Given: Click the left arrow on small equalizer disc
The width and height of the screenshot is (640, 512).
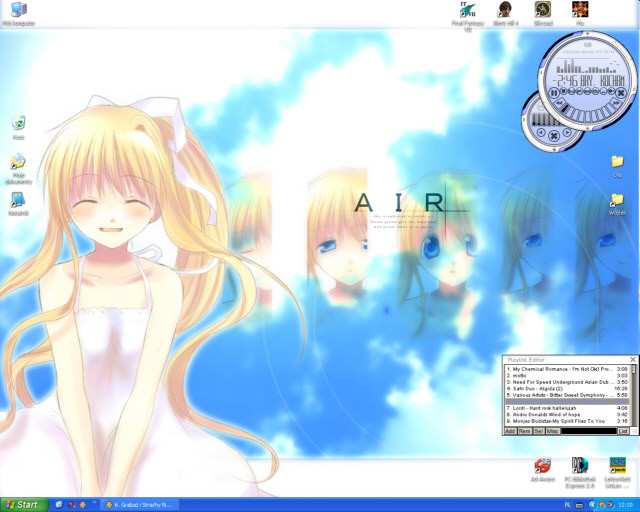Looking at the screenshot, I should point(541,132).
